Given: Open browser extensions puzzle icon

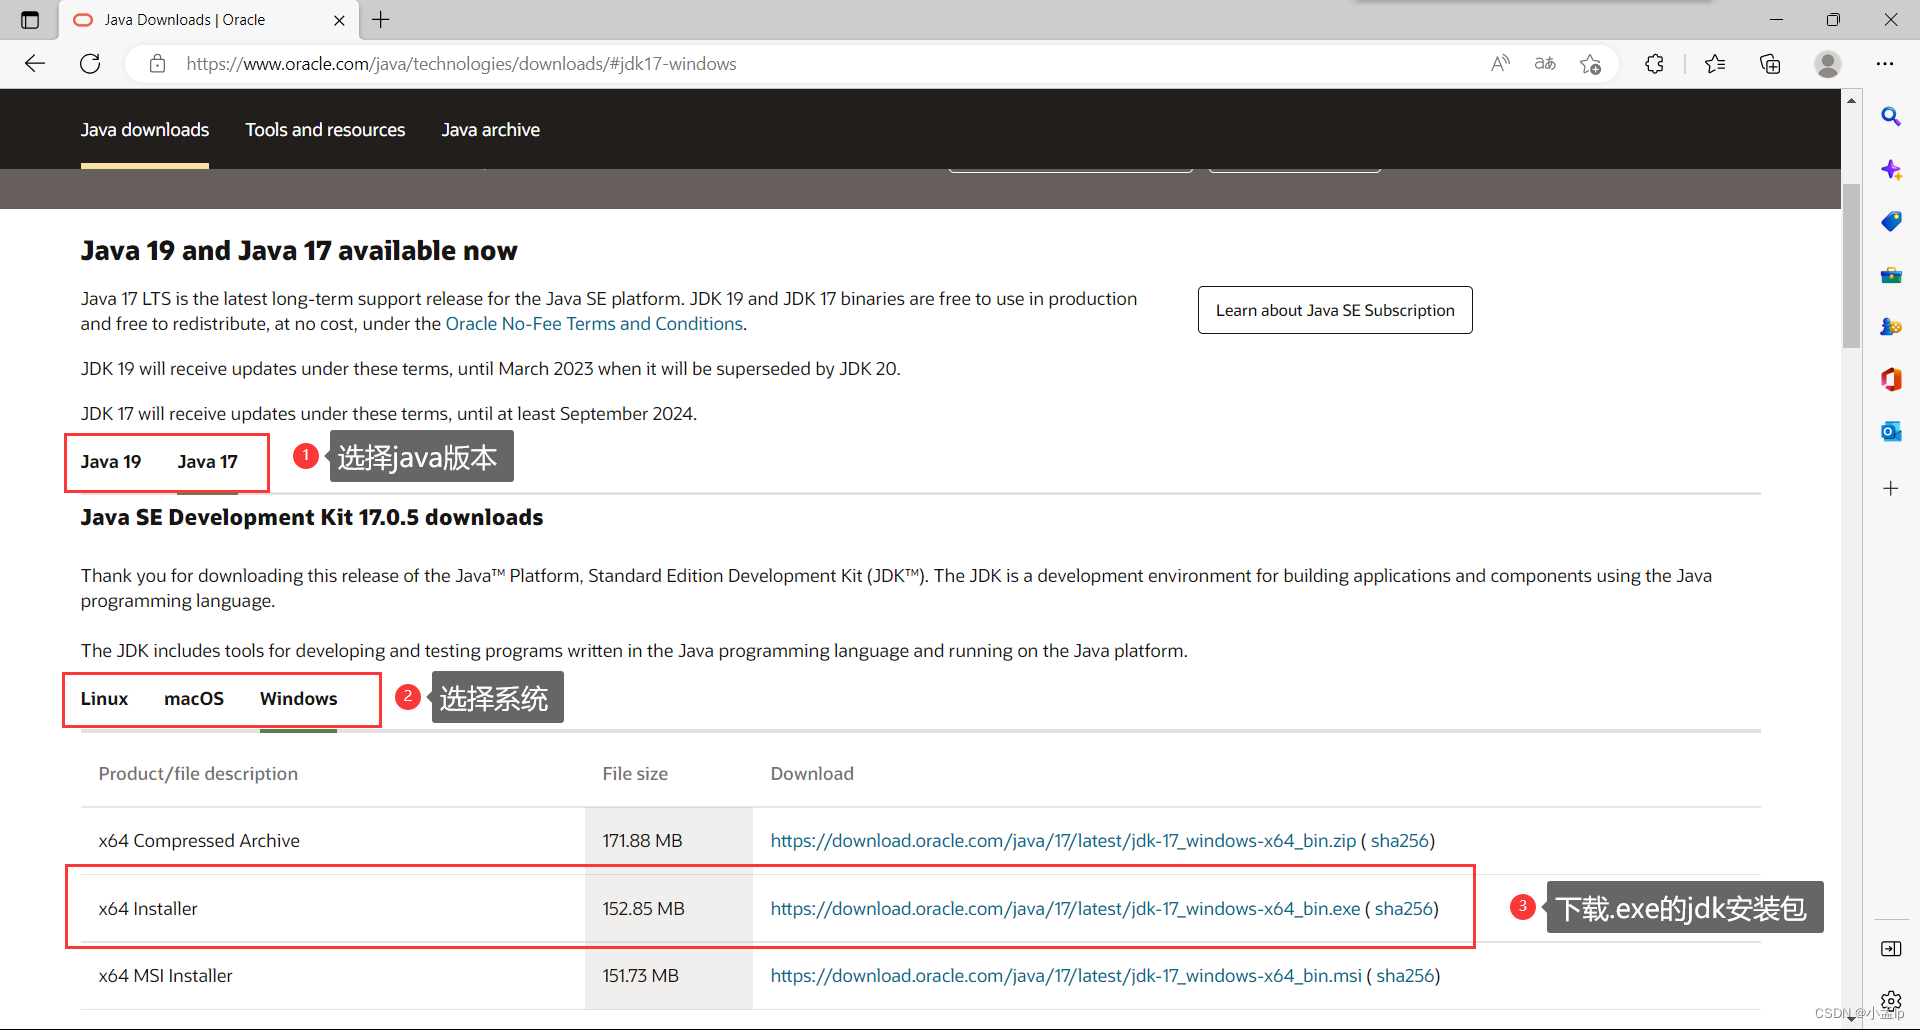Looking at the screenshot, I should (1654, 64).
